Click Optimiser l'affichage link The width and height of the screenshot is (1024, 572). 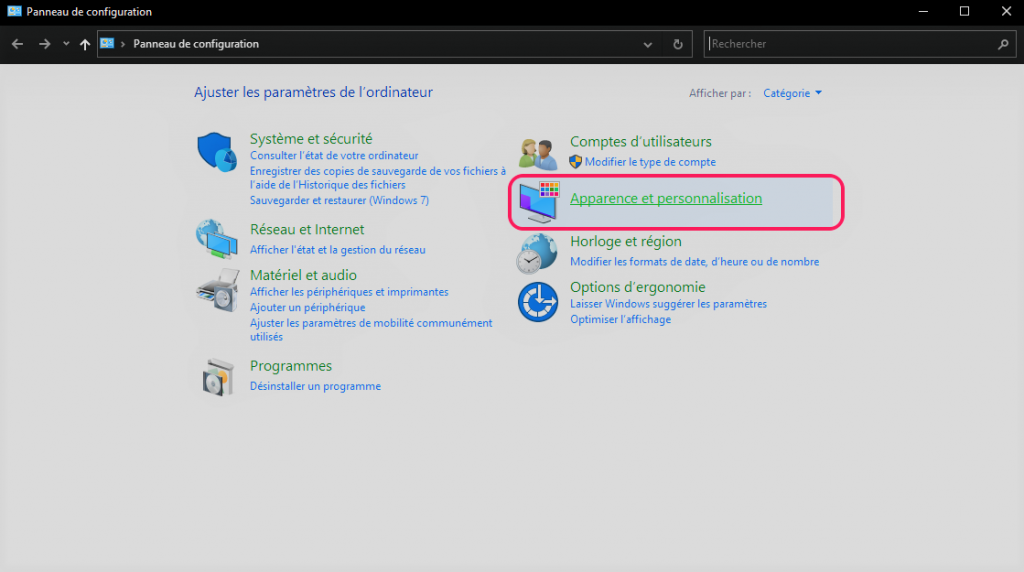(x=620, y=319)
